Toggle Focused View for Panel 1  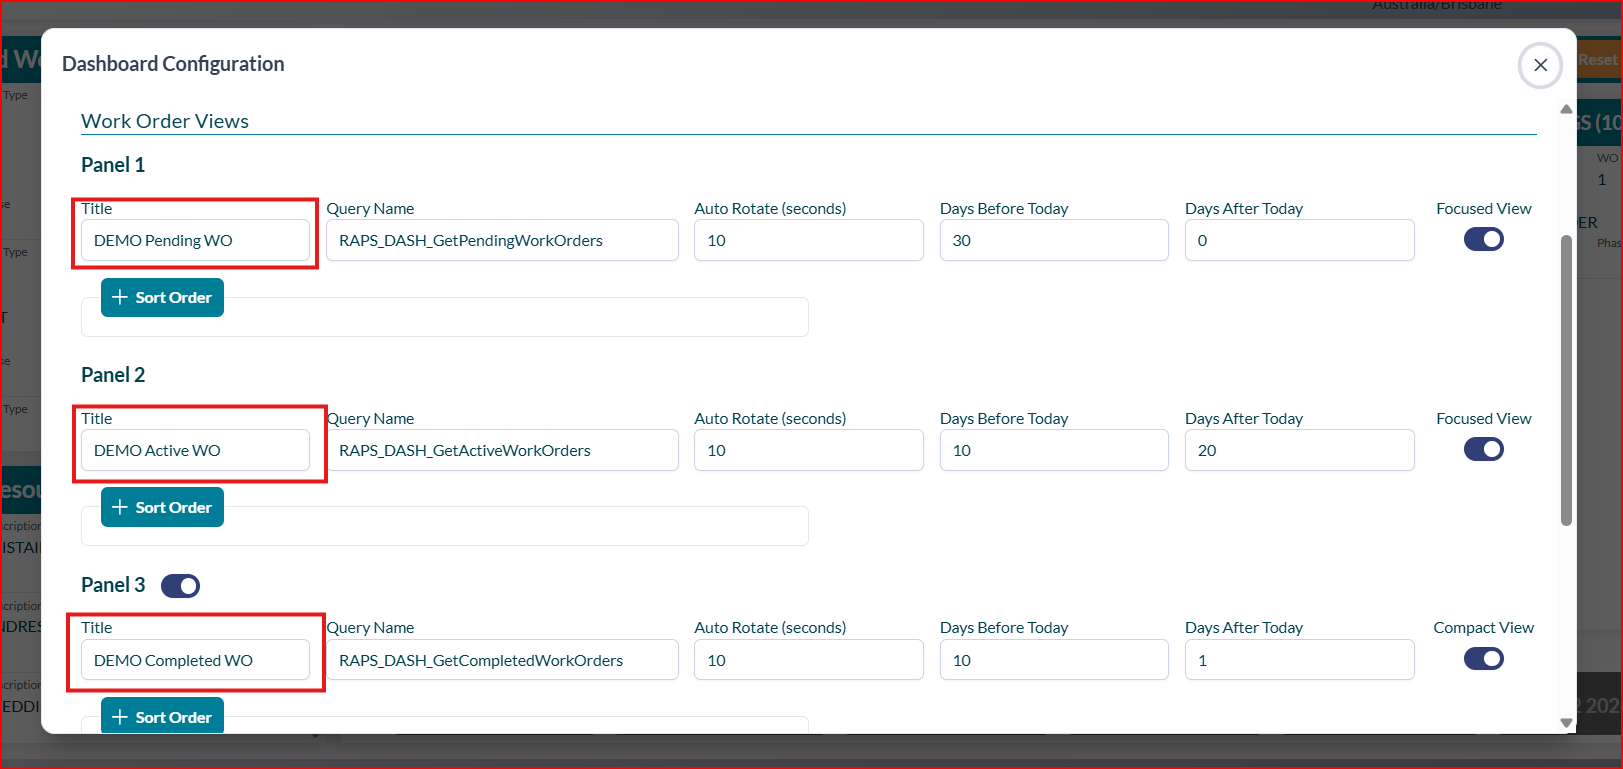pyautogui.click(x=1483, y=240)
